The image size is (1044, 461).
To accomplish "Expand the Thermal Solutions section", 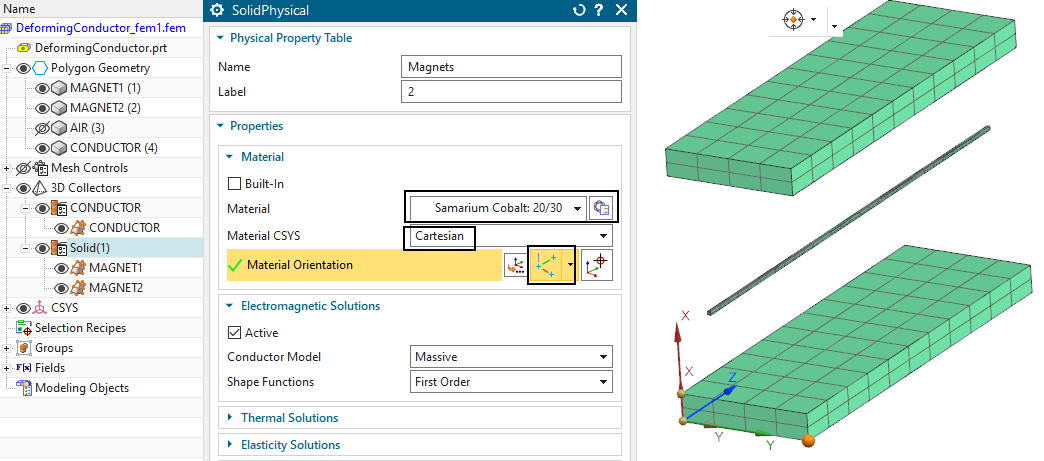I will [x=289, y=418].
